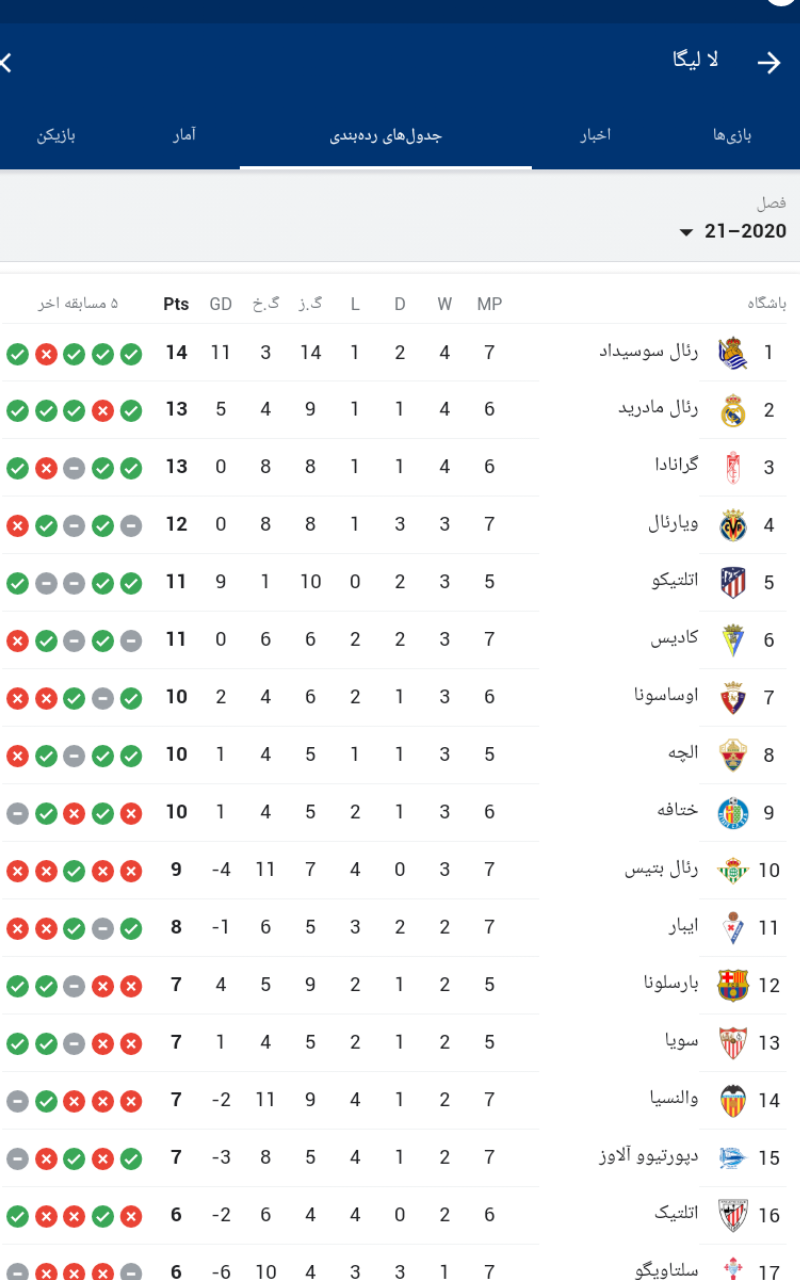Open the Real Betis green crest
This screenshot has width=800, height=1280.
[733, 870]
